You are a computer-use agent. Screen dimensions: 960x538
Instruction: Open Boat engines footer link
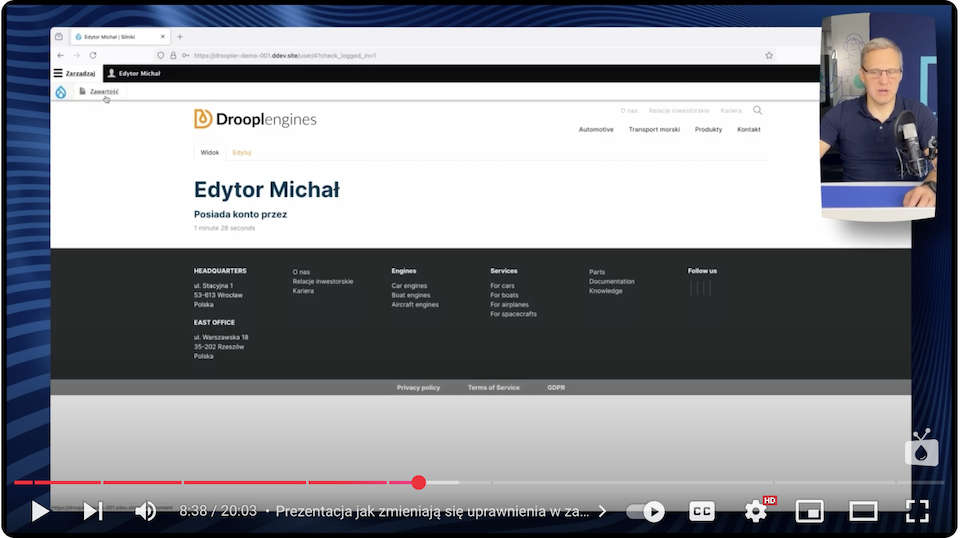(x=411, y=295)
